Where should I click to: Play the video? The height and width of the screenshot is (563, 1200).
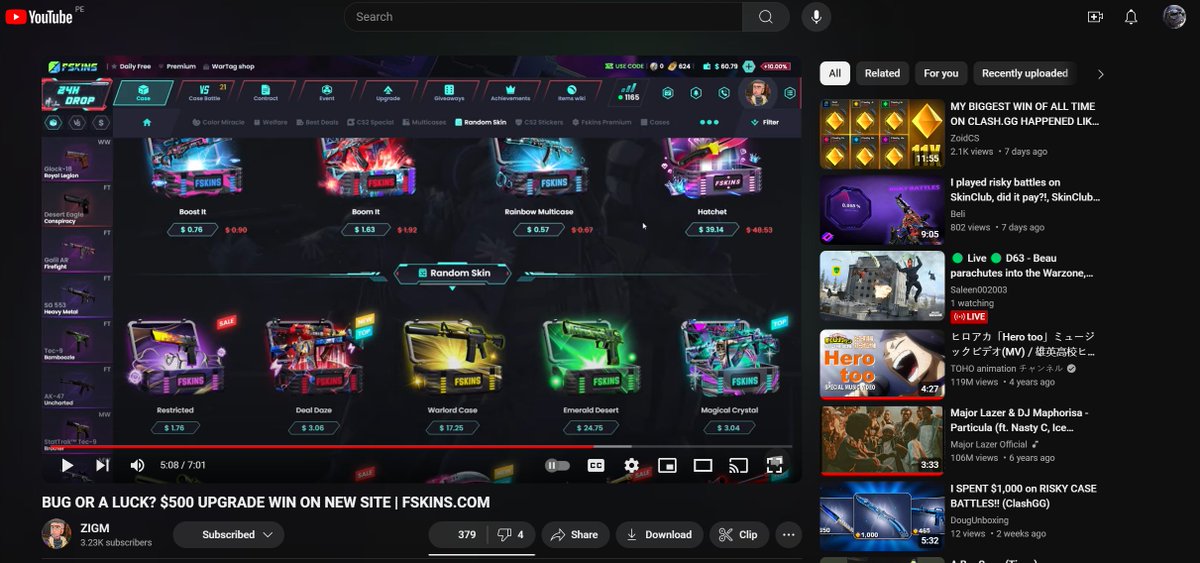[67, 465]
